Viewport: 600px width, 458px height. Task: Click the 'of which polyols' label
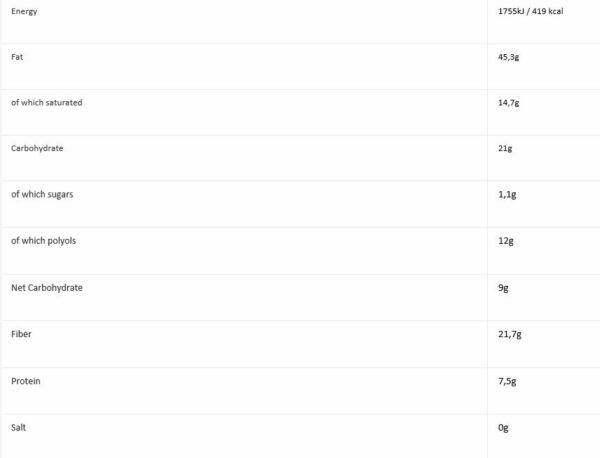pyautogui.click(x=42, y=242)
